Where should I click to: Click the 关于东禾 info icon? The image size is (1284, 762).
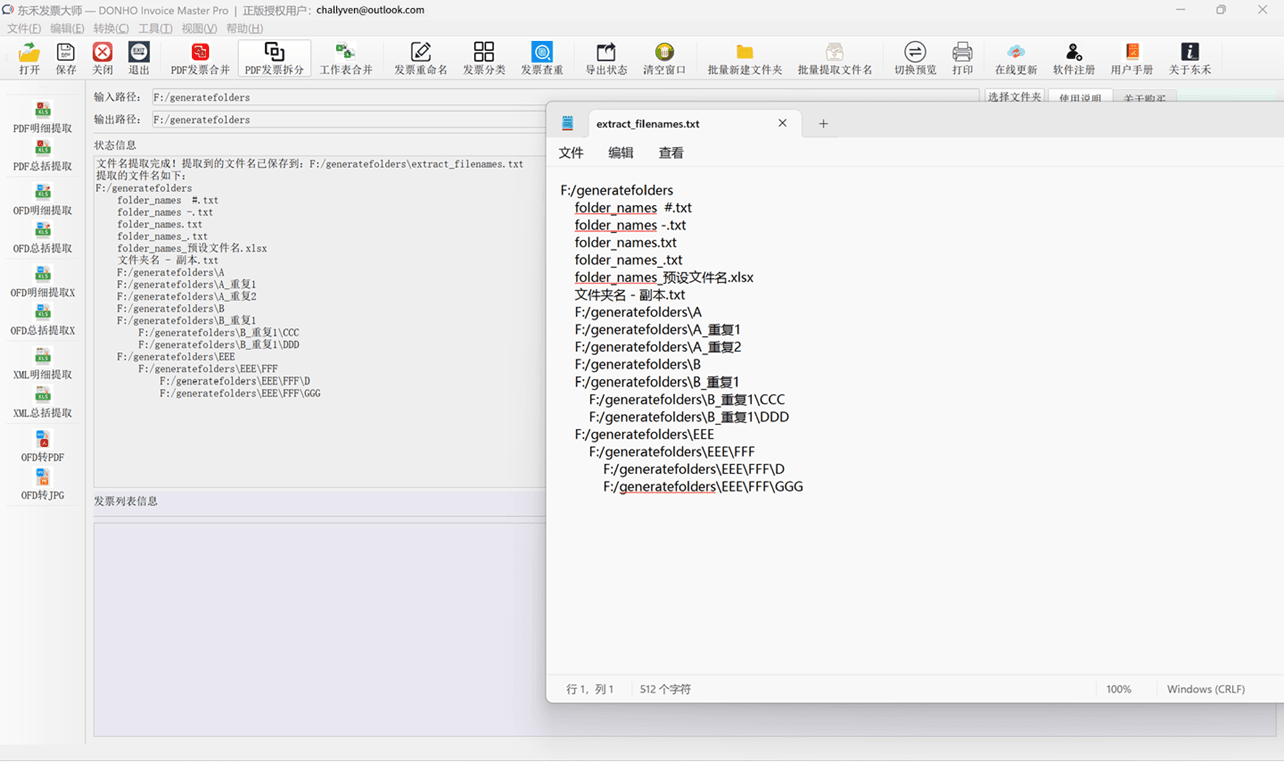point(1190,59)
